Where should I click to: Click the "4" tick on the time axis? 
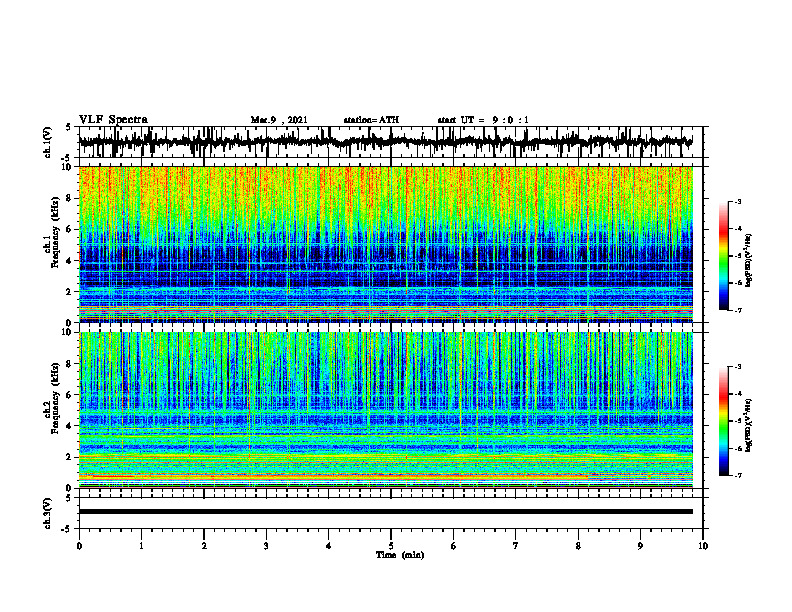(x=329, y=546)
